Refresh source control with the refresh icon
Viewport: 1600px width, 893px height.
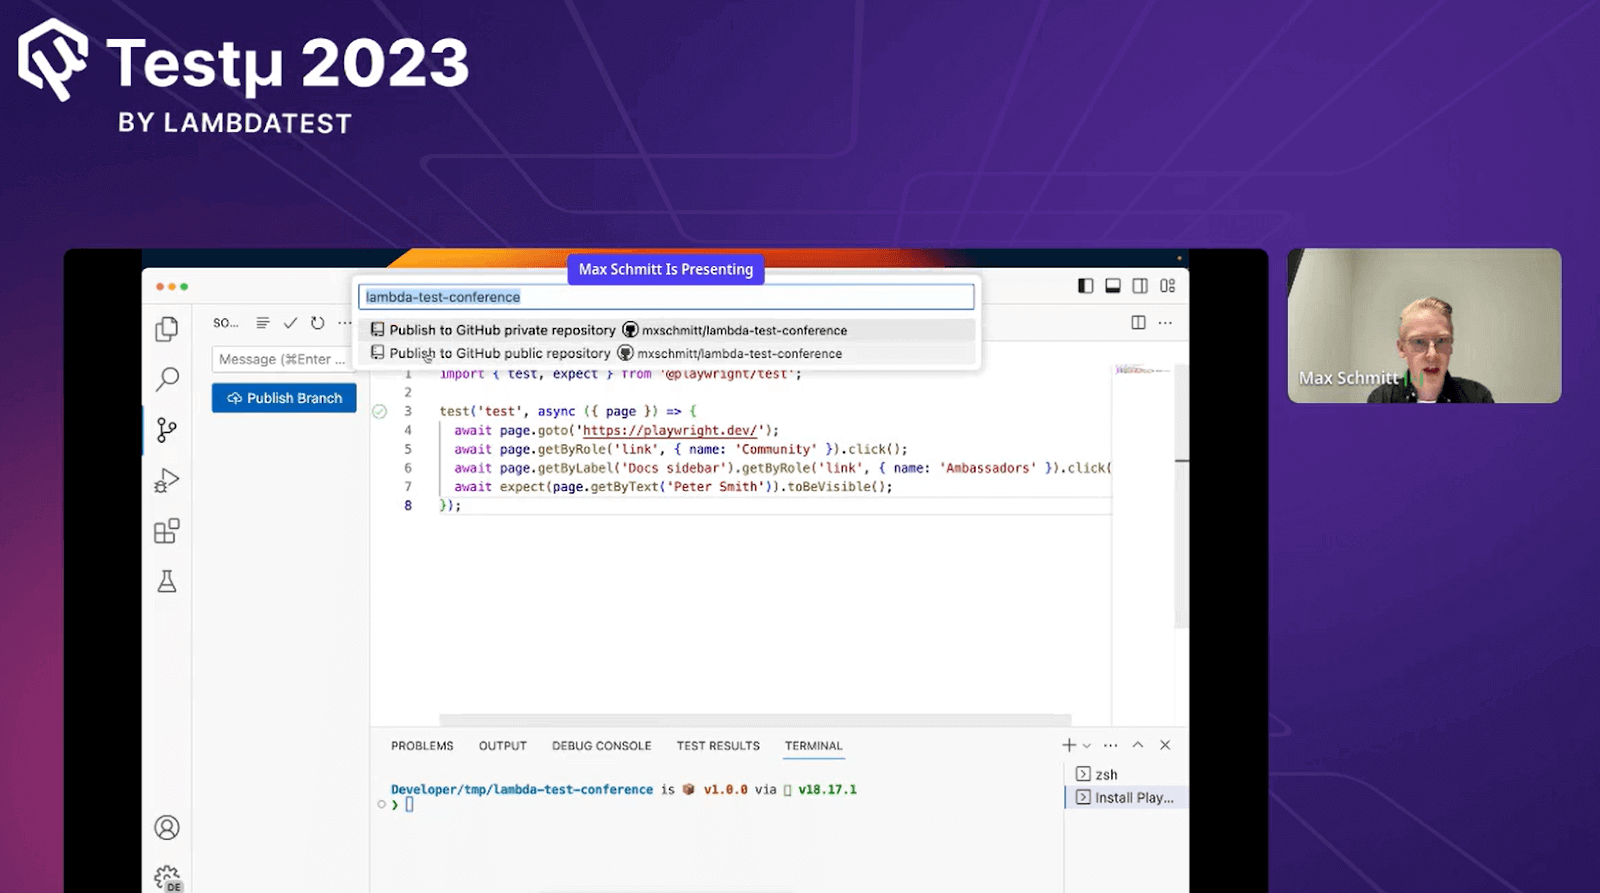317,323
